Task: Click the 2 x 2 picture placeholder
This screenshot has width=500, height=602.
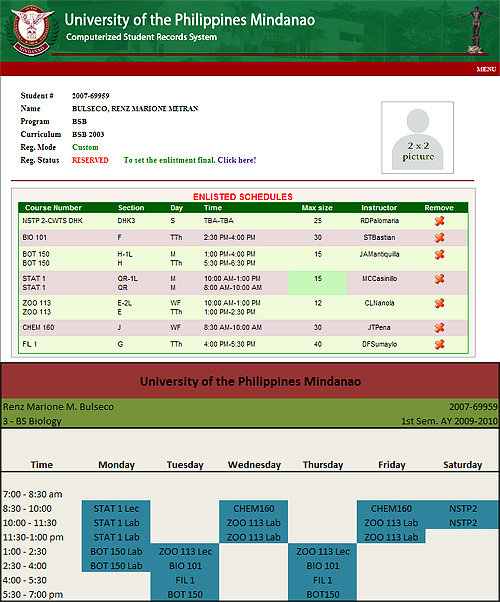Action: 417,137
